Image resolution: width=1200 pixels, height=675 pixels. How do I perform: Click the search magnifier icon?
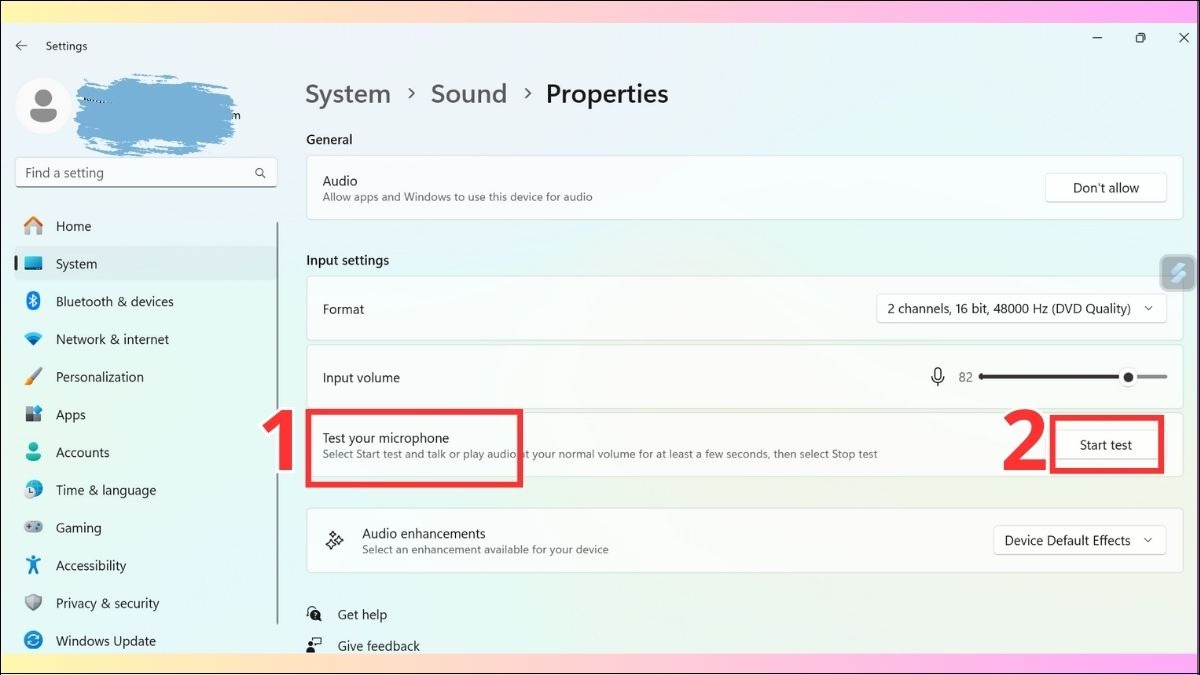pyautogui.click(x=260, y=173)
